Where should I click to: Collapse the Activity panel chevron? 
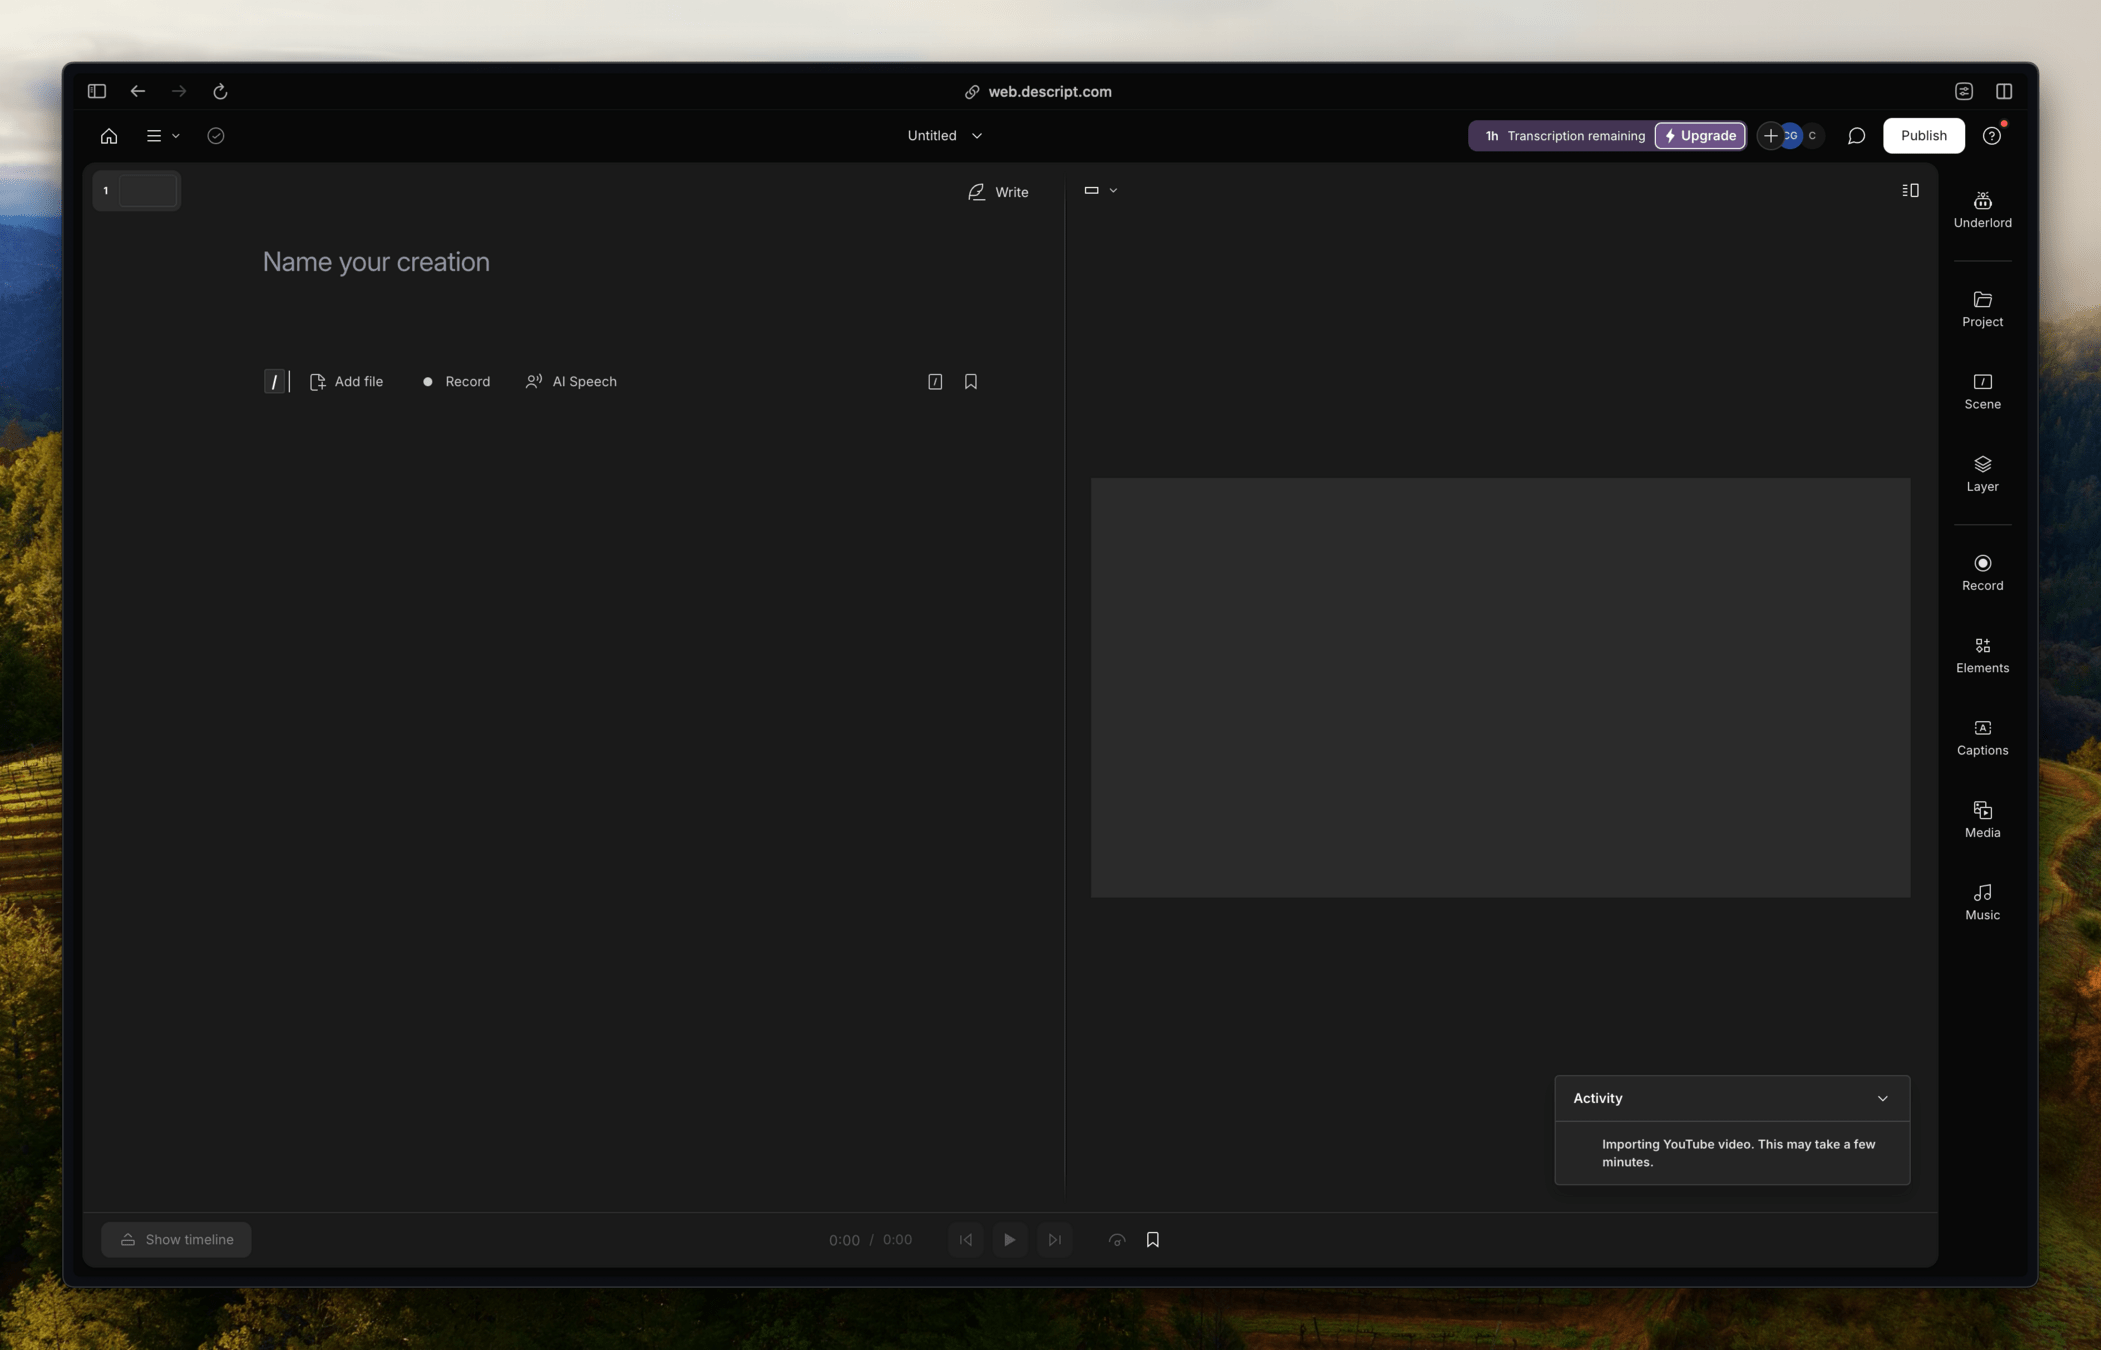1882,1098
